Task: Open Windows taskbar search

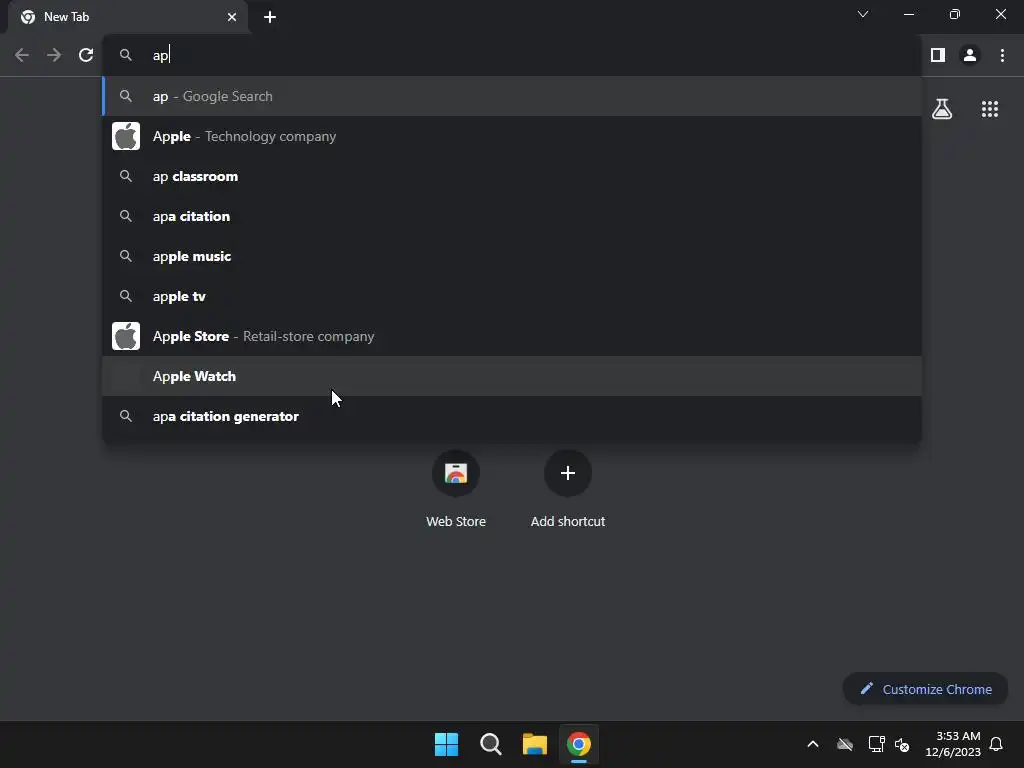Action: 490,744
